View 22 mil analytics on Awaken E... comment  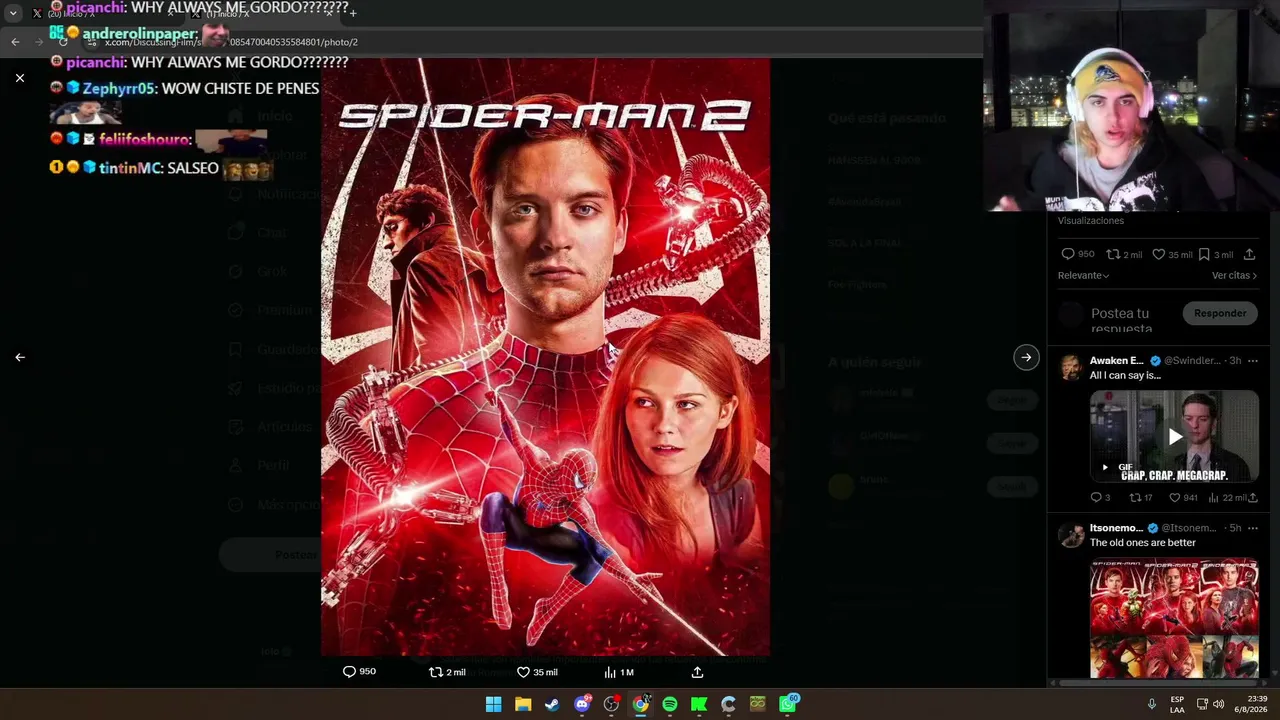(x=1227, y=497)
